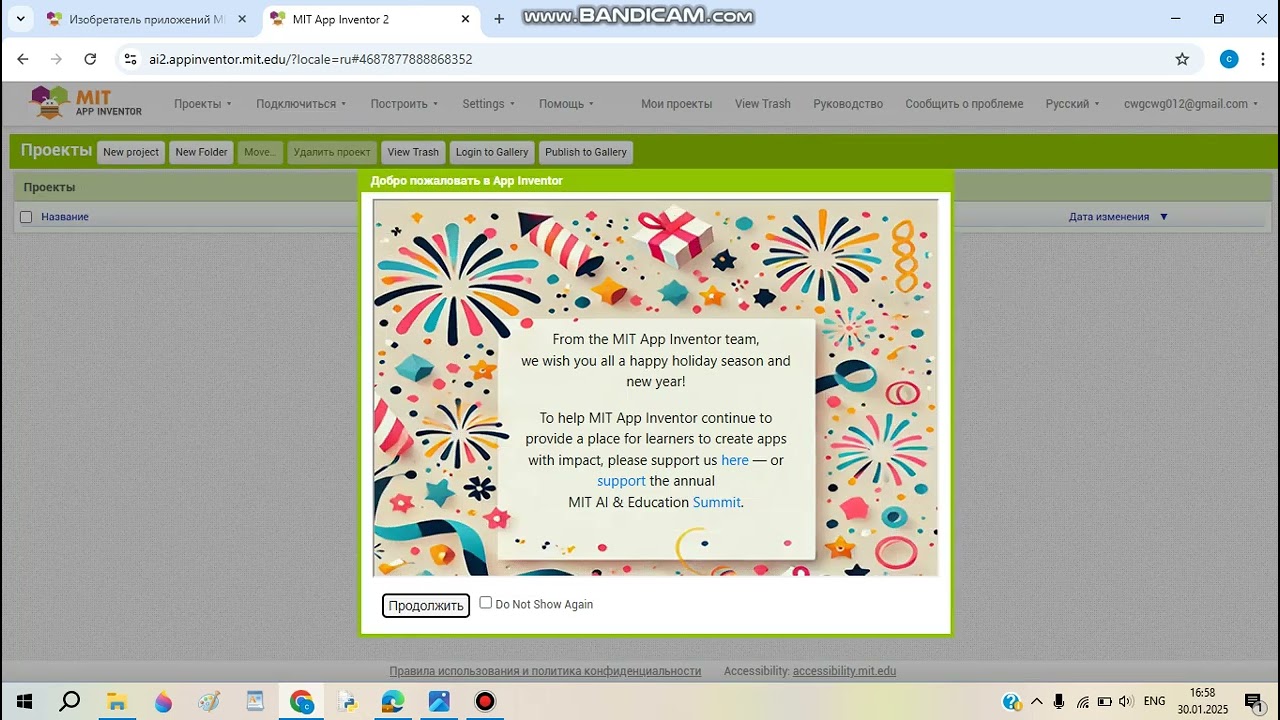Click the View Trash toolbar button

pos(413,152)
